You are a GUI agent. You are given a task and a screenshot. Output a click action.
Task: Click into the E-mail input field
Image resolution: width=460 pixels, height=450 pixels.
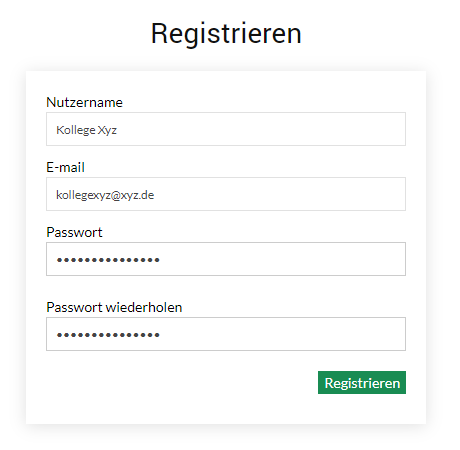coord(226,194)
